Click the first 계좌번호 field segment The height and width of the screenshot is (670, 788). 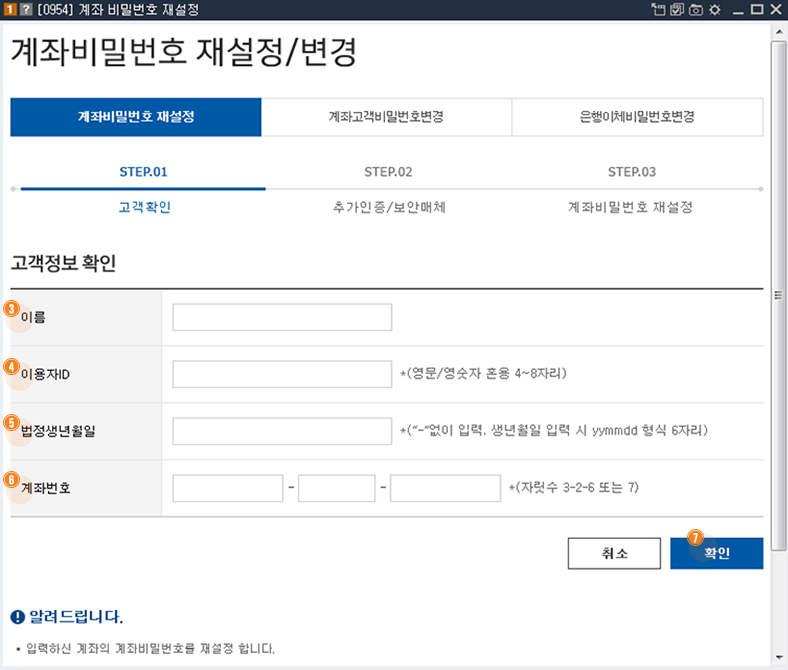click(x=228, y=488)
